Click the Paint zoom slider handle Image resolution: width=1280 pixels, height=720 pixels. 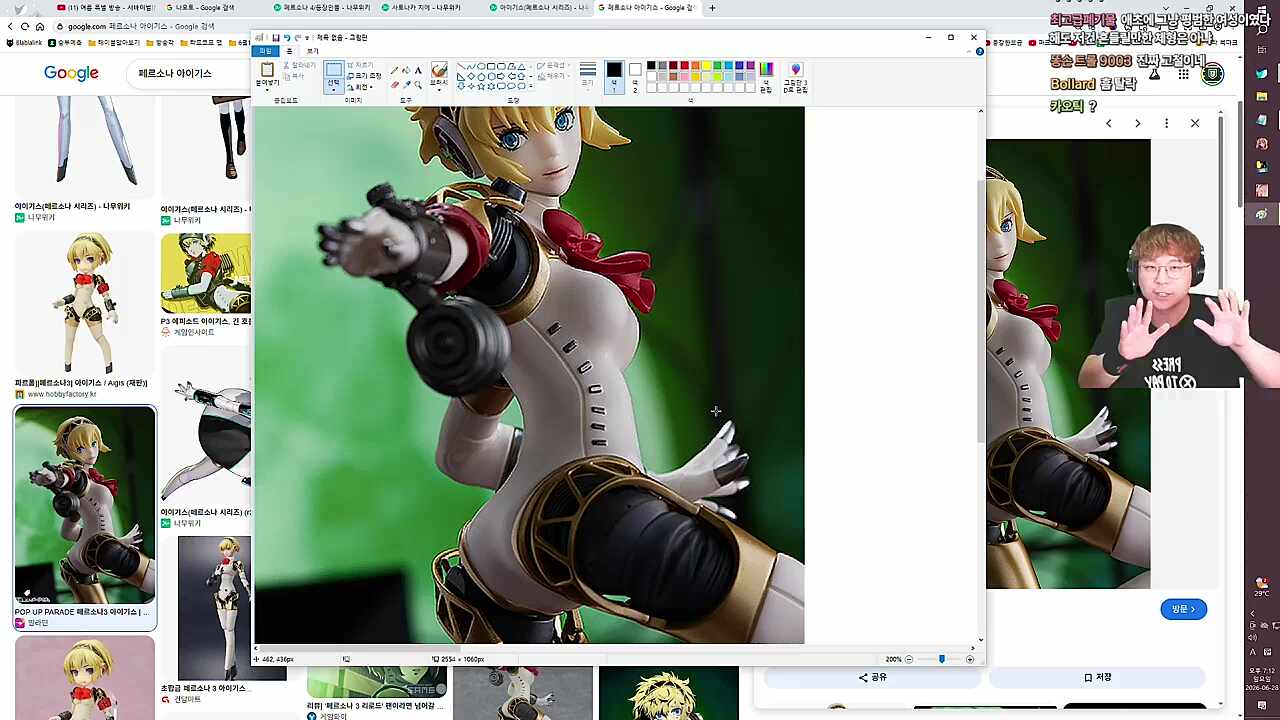point(941,659)
